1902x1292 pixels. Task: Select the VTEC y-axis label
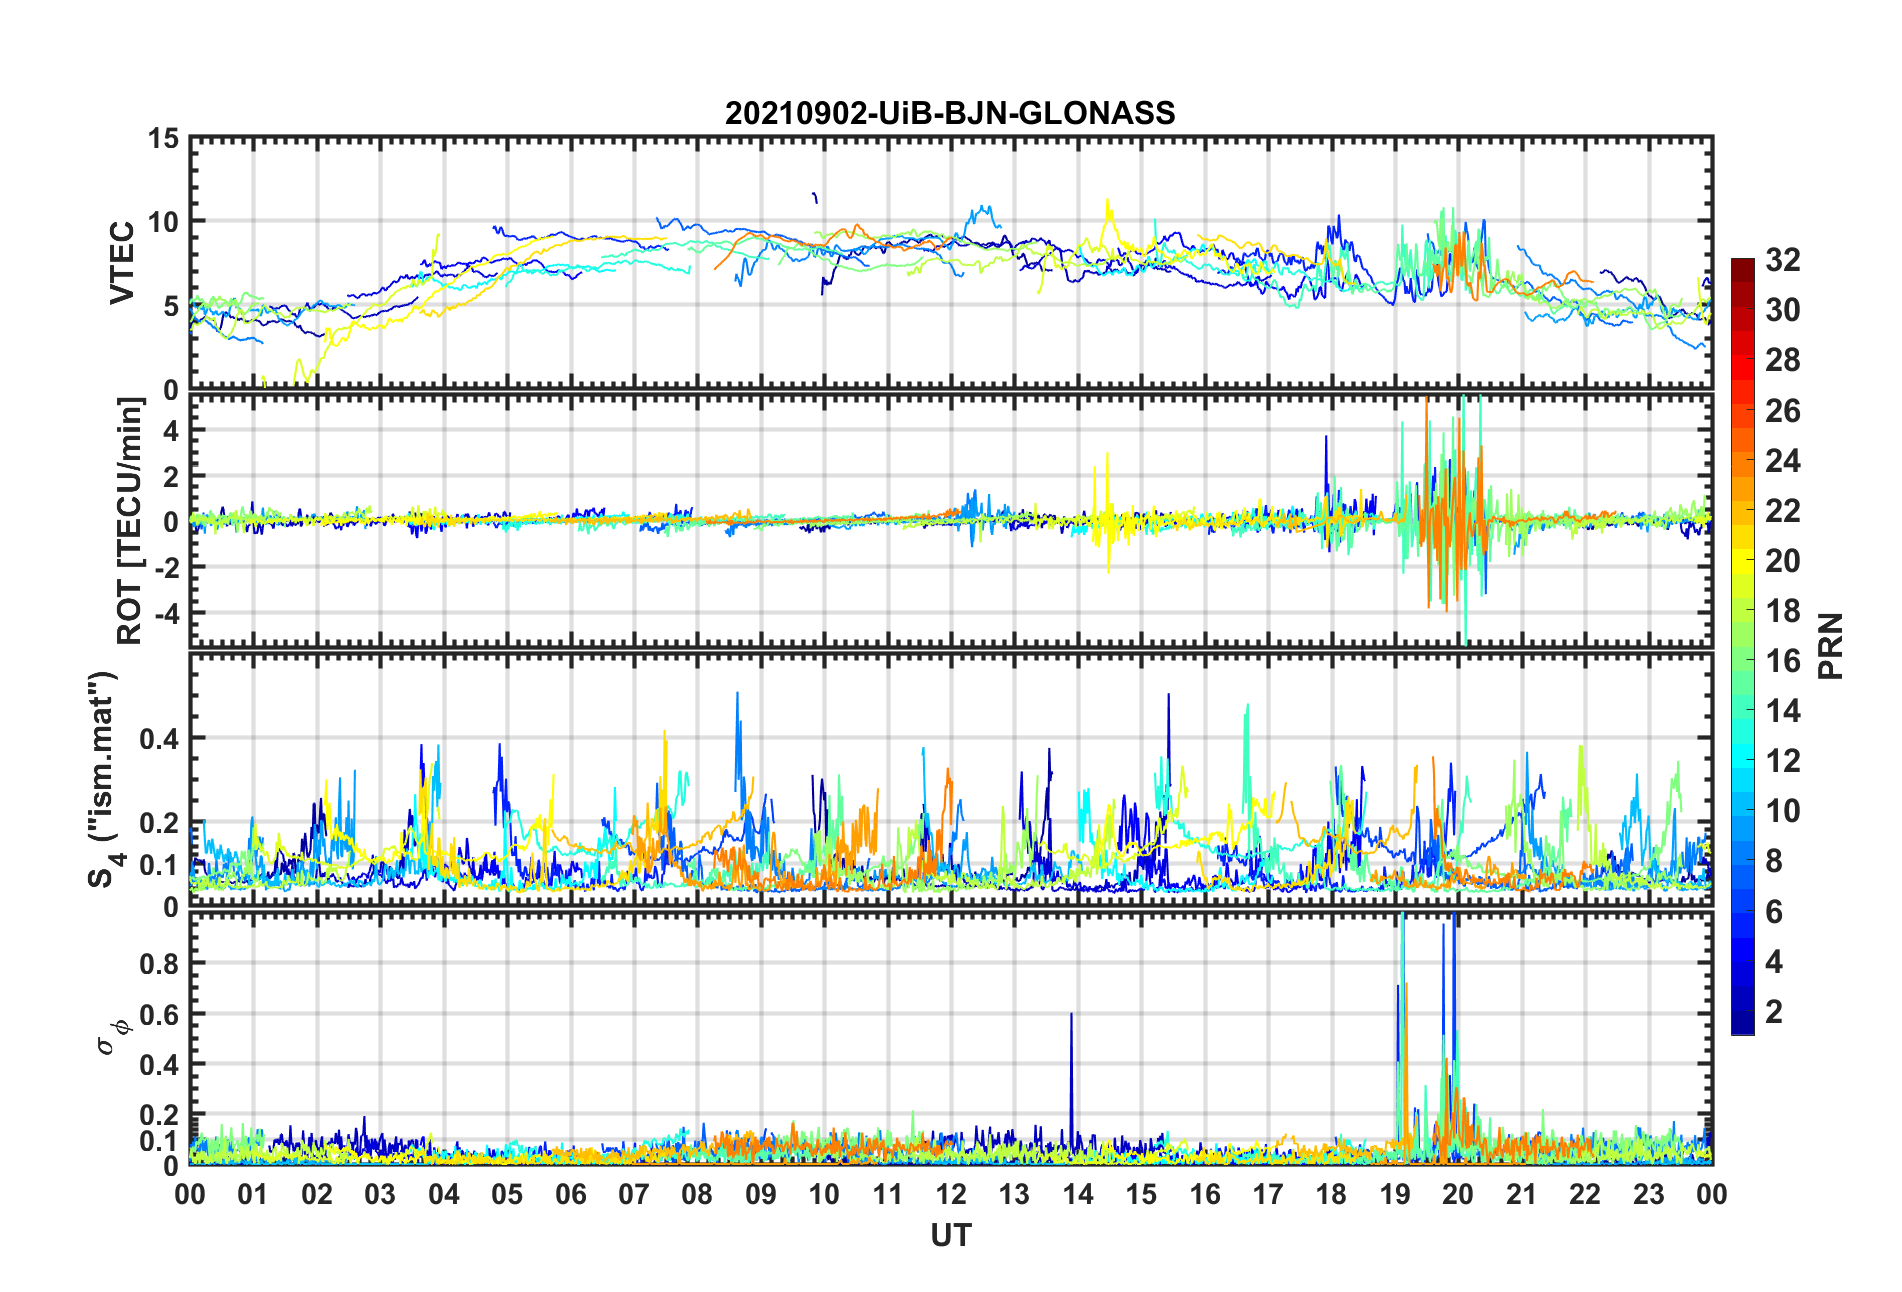coord(122,263)
